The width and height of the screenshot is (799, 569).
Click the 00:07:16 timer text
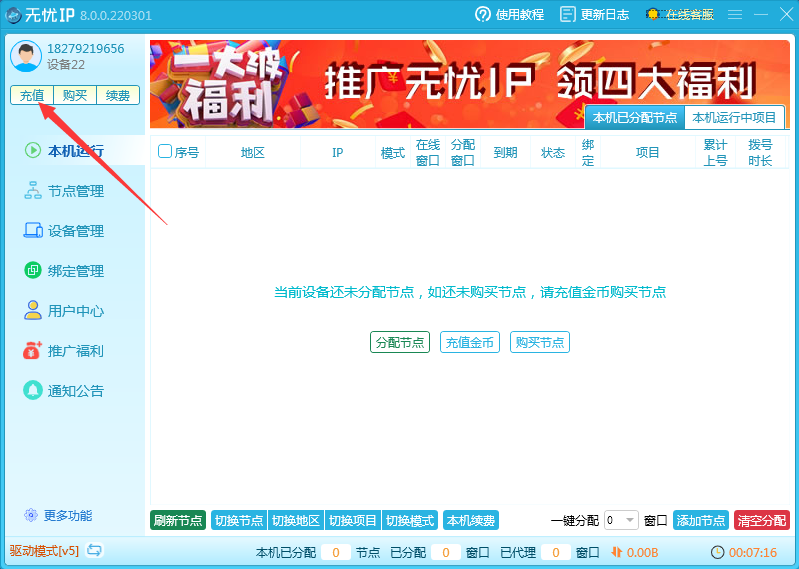(x=753, y=552)
